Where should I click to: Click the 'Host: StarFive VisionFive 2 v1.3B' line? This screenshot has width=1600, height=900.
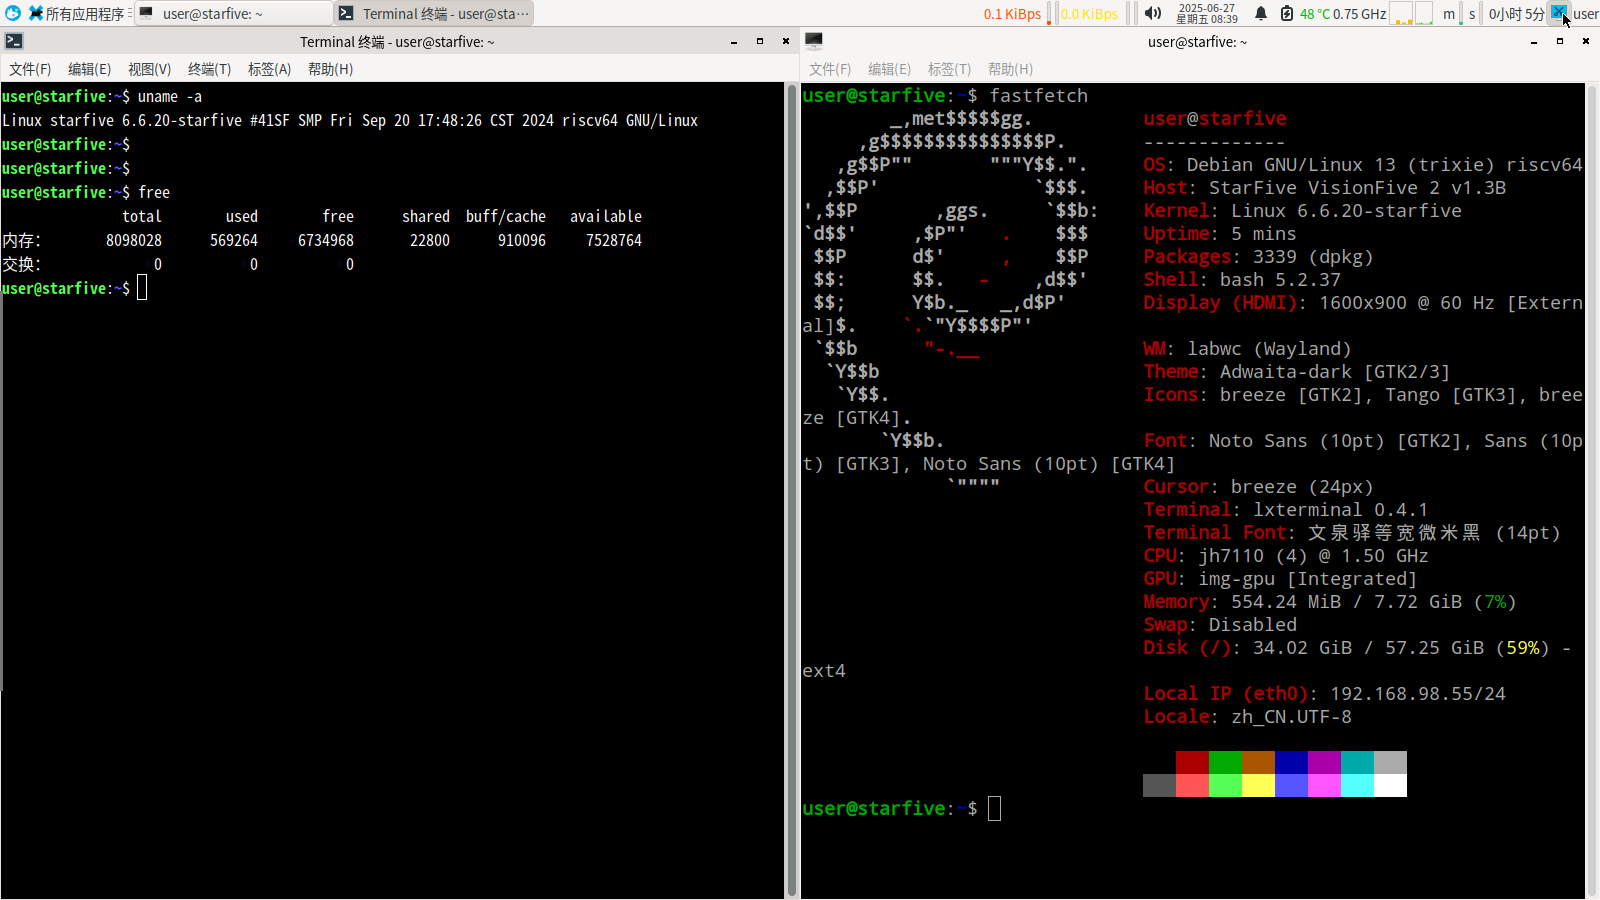click(1325, 188)
